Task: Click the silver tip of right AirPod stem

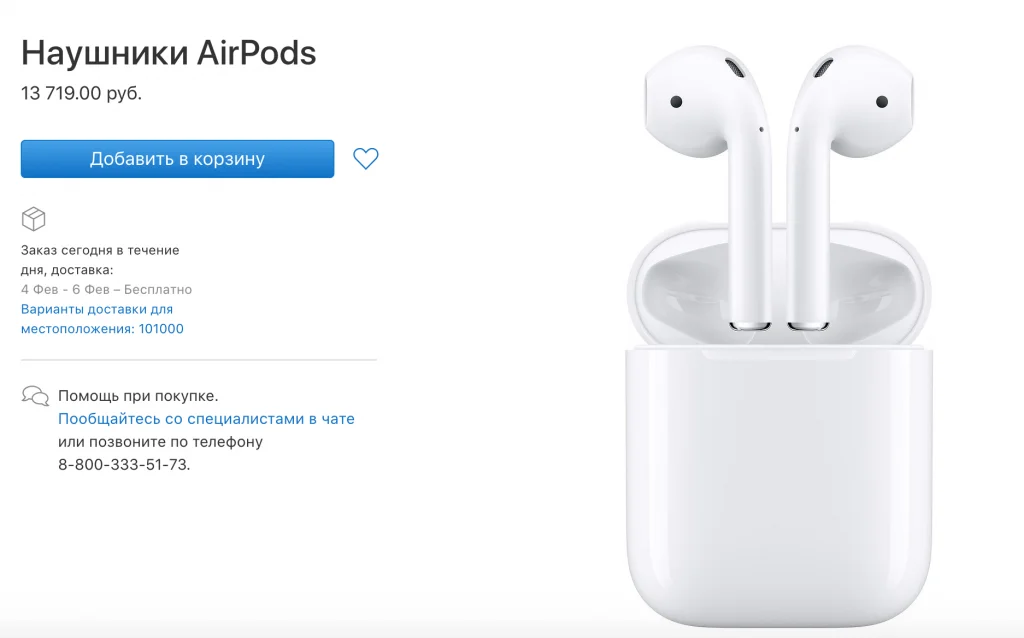Action: click(x=808, y=325)
